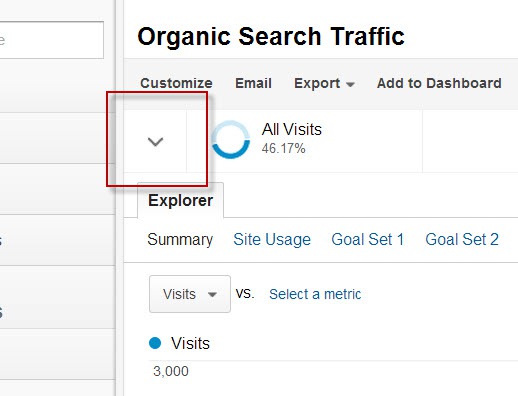Click the empty segment slot beside All Visits
518x396 pixels.
tap(470, 141)
